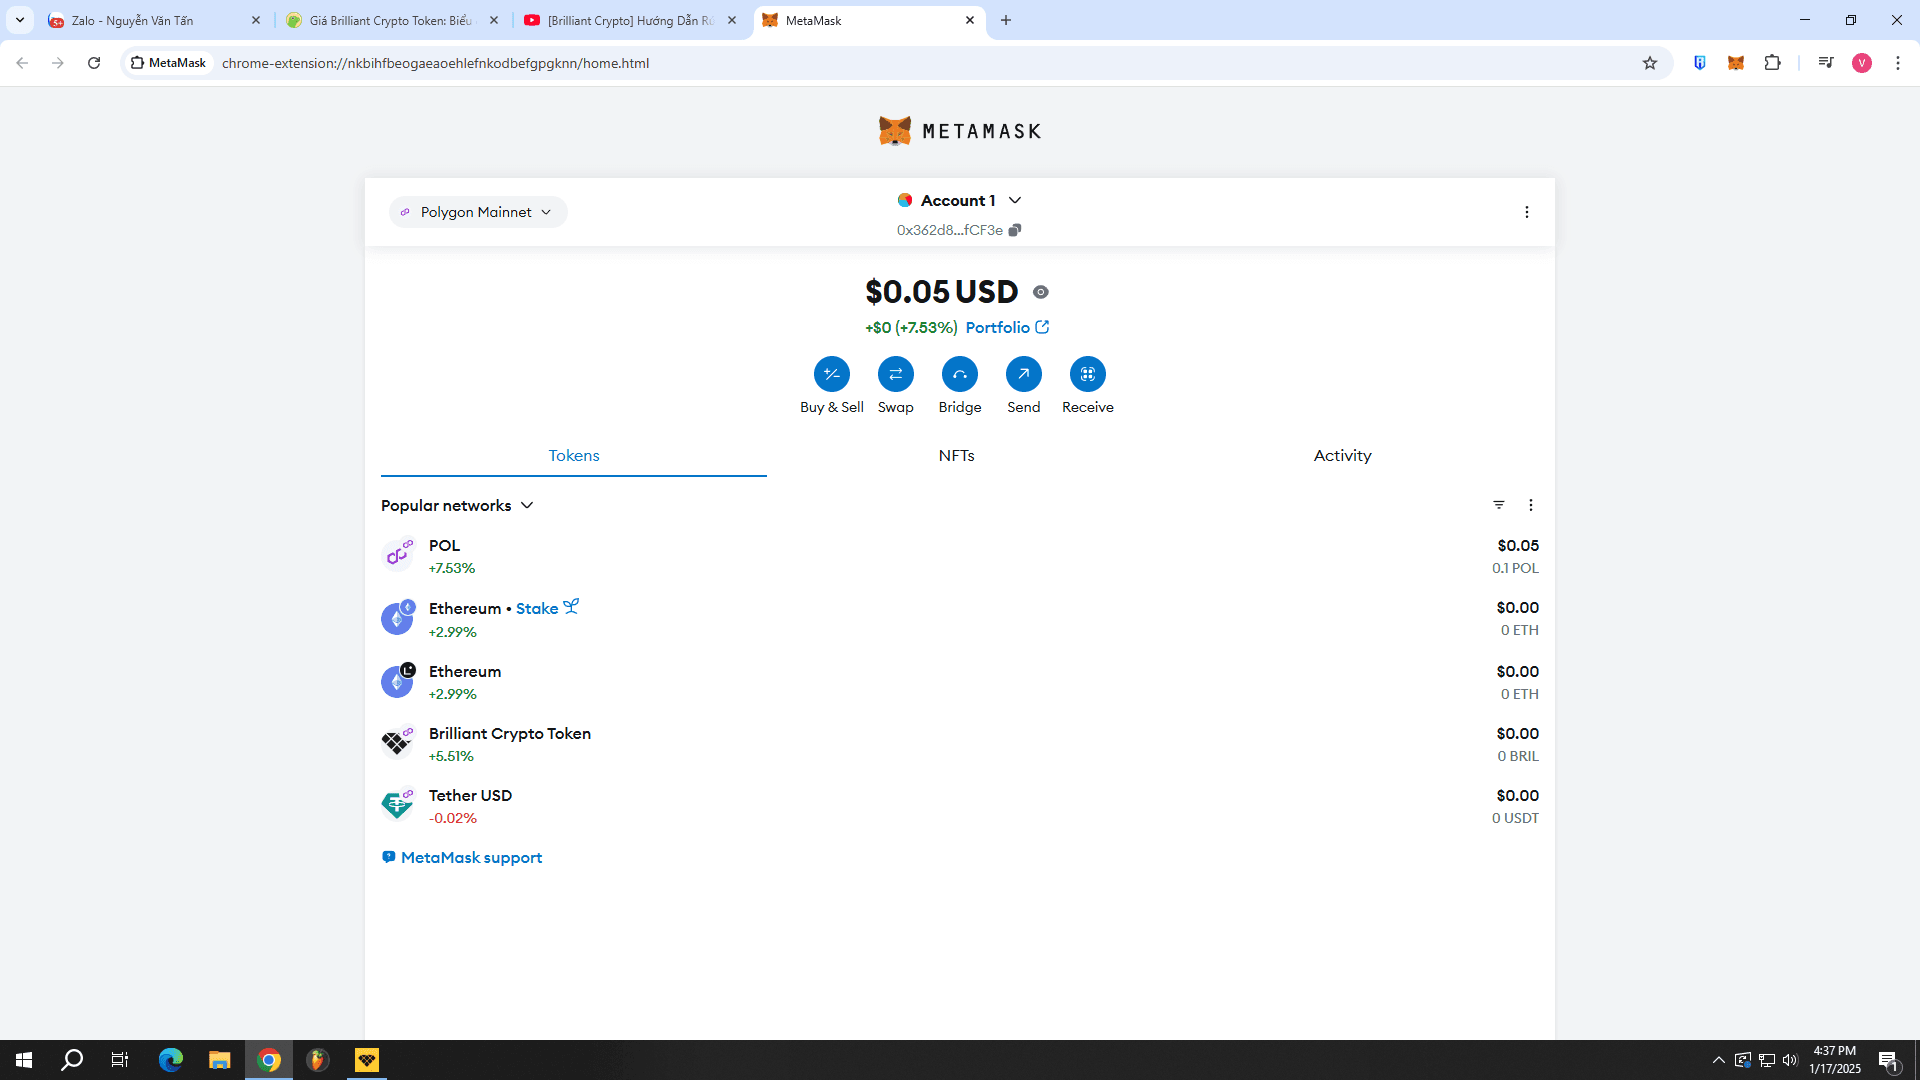
Task: Switch to the Activity tab
Action: click(x=1342, y=456)
